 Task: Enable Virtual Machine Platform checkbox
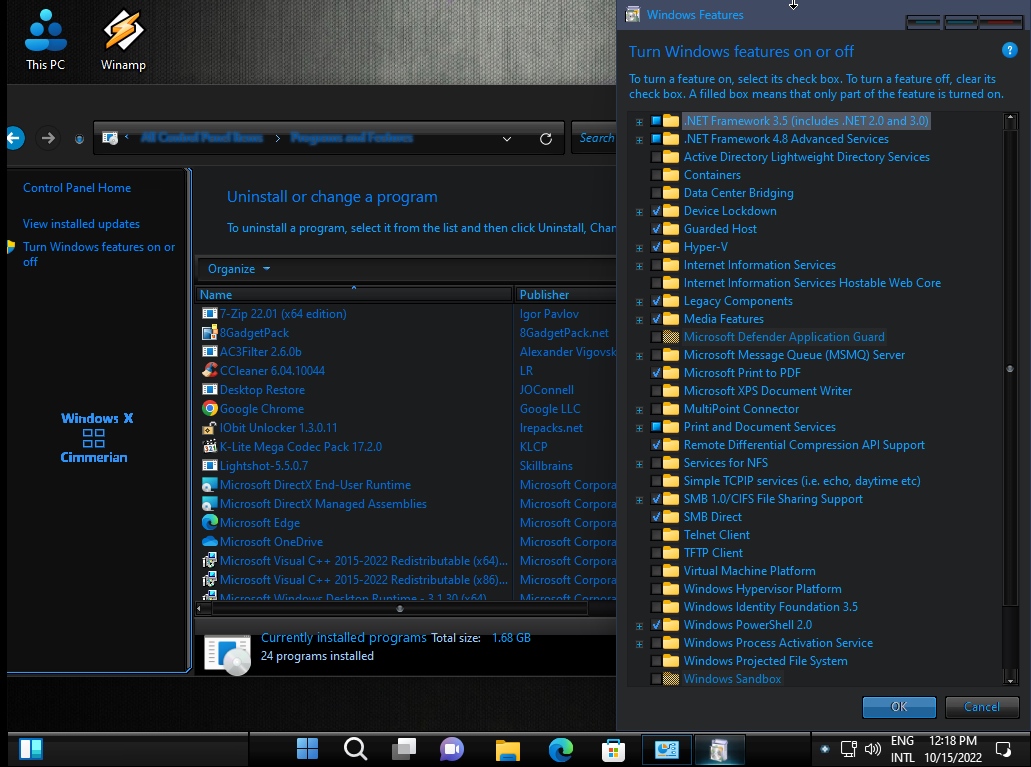pyautogui.click(x=656, y=571)
